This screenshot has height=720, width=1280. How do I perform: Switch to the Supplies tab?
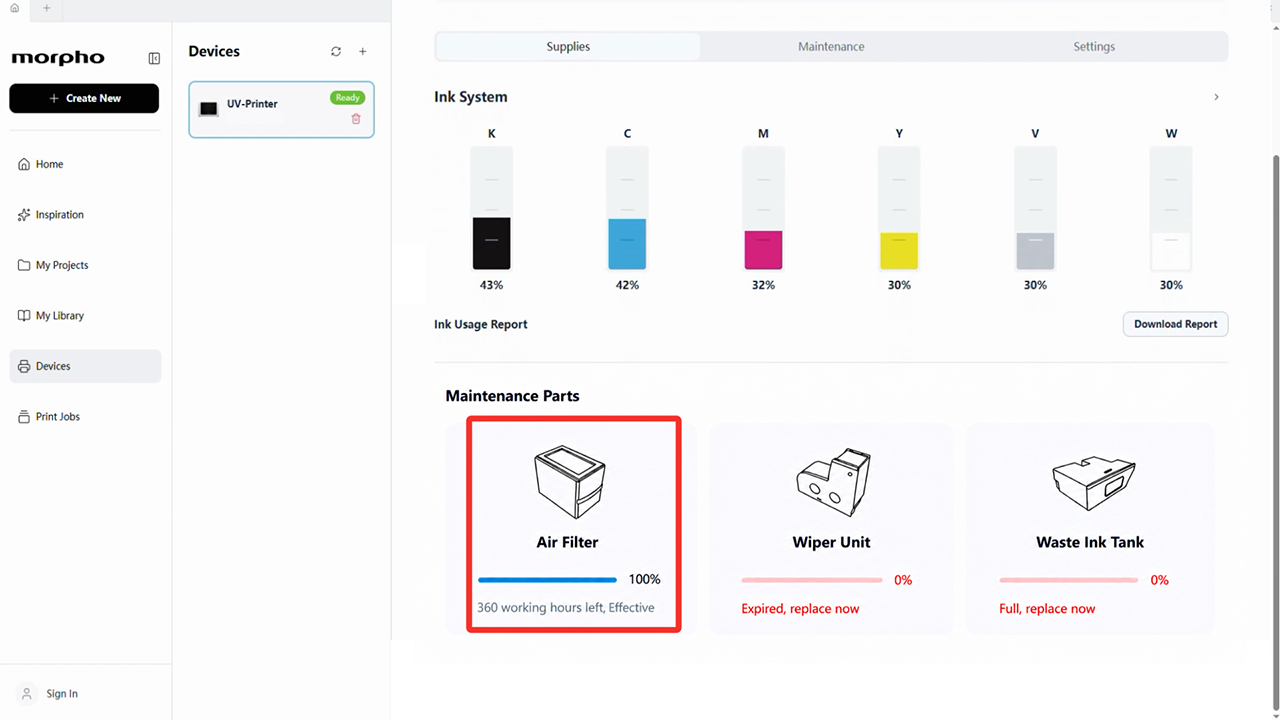[x=568, y=47]
